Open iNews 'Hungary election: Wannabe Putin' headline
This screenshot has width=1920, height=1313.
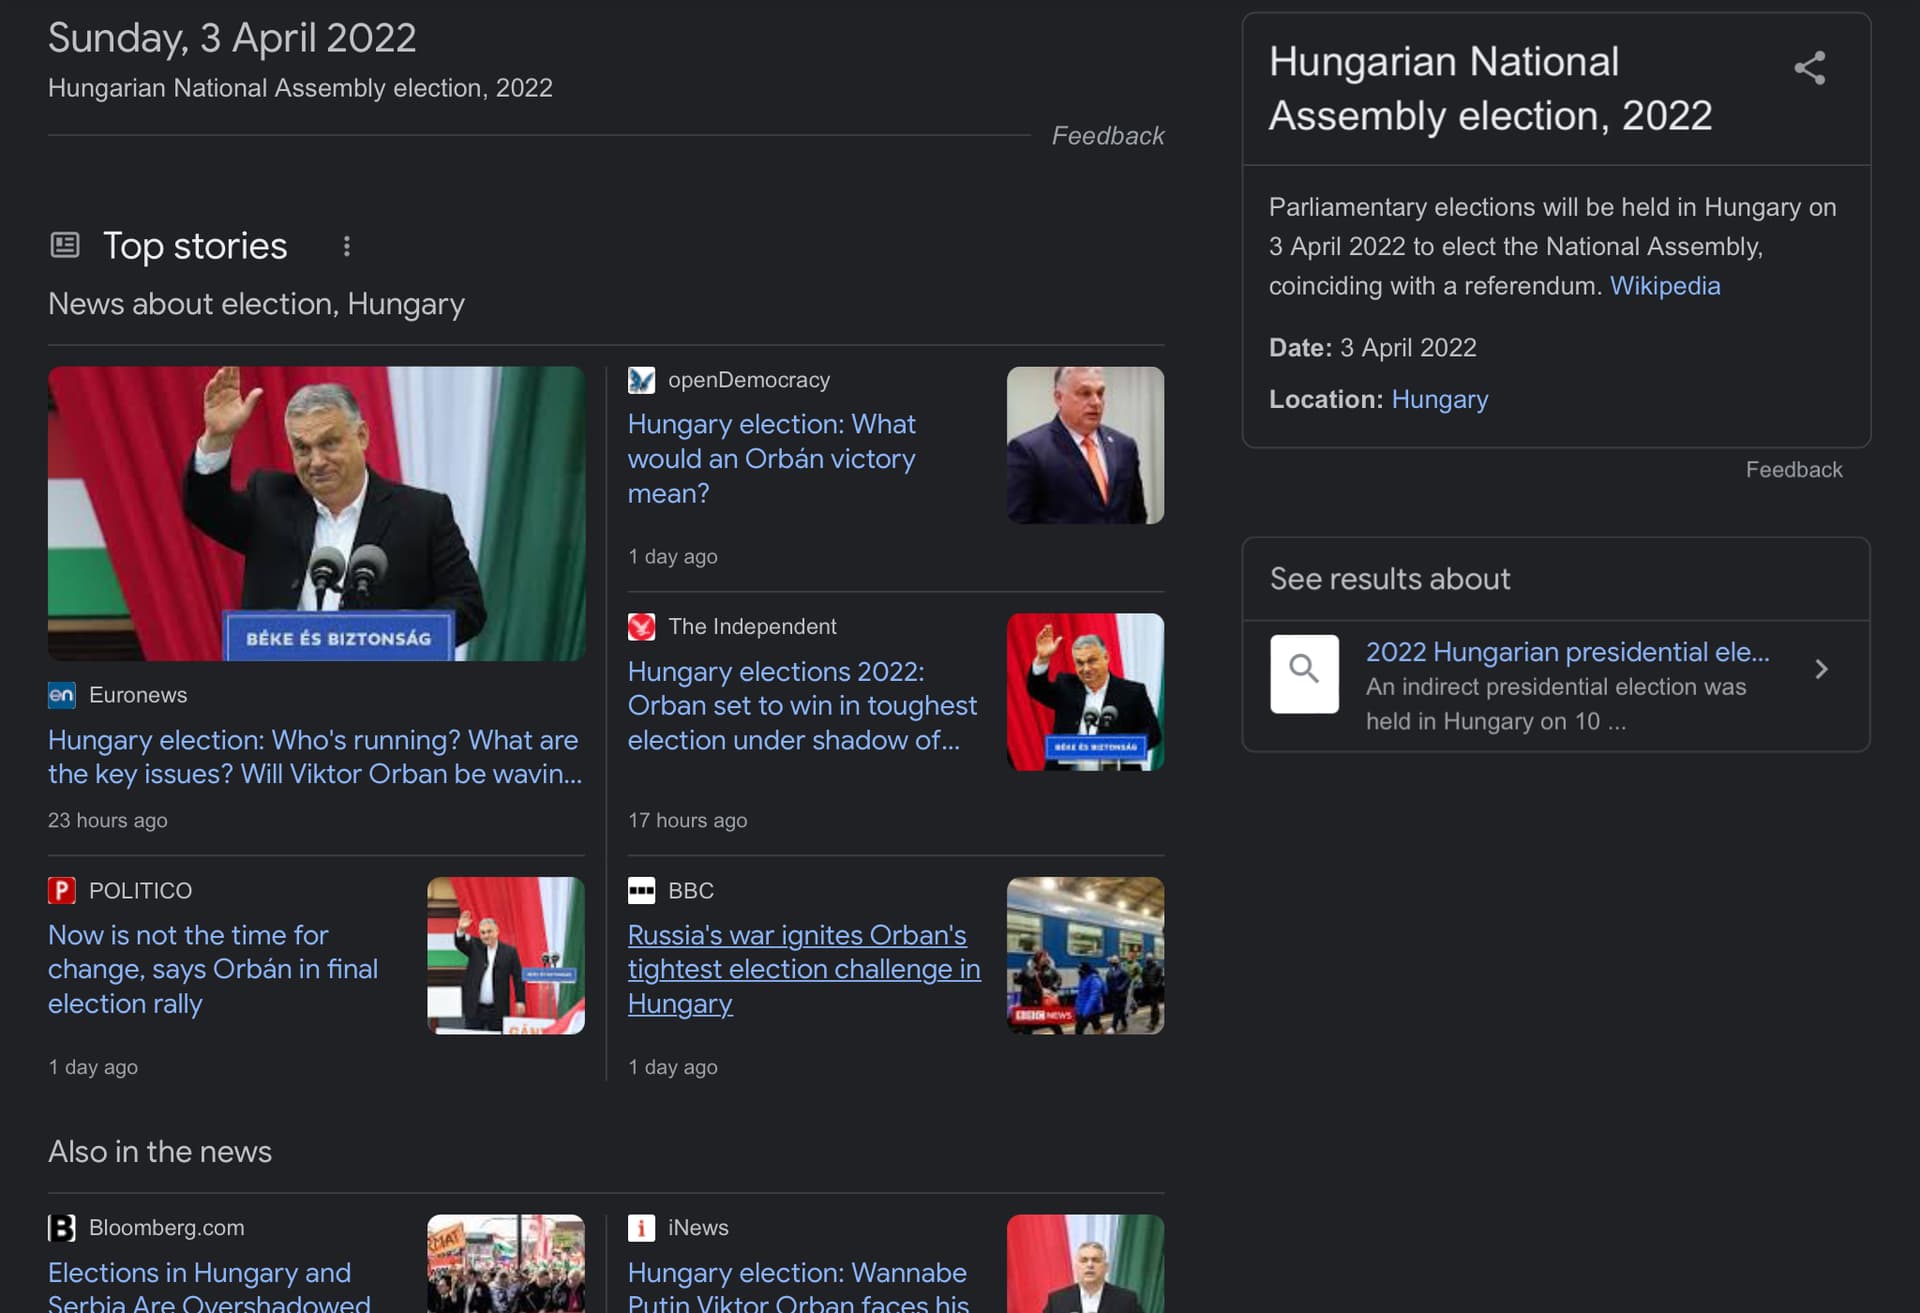point(798,1286)
